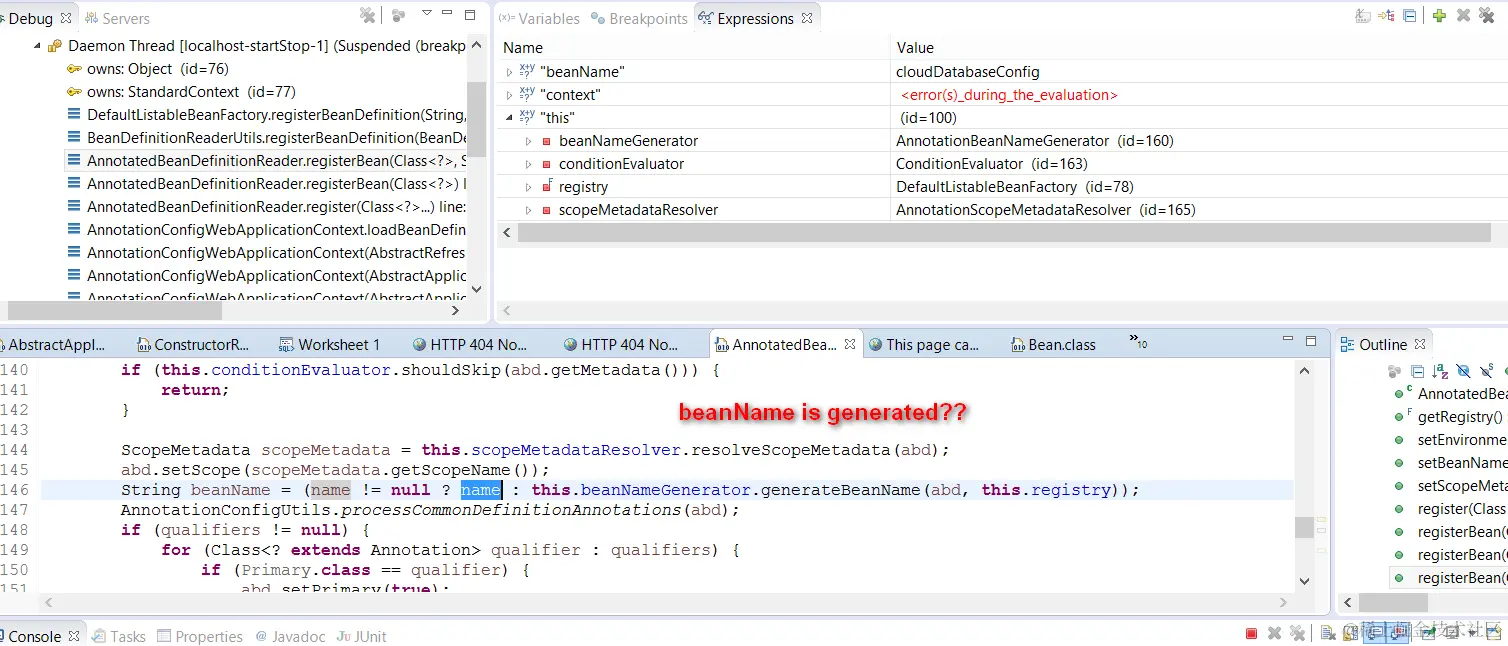
Task: Expand the "context" expression
Action: coord(509,95)
